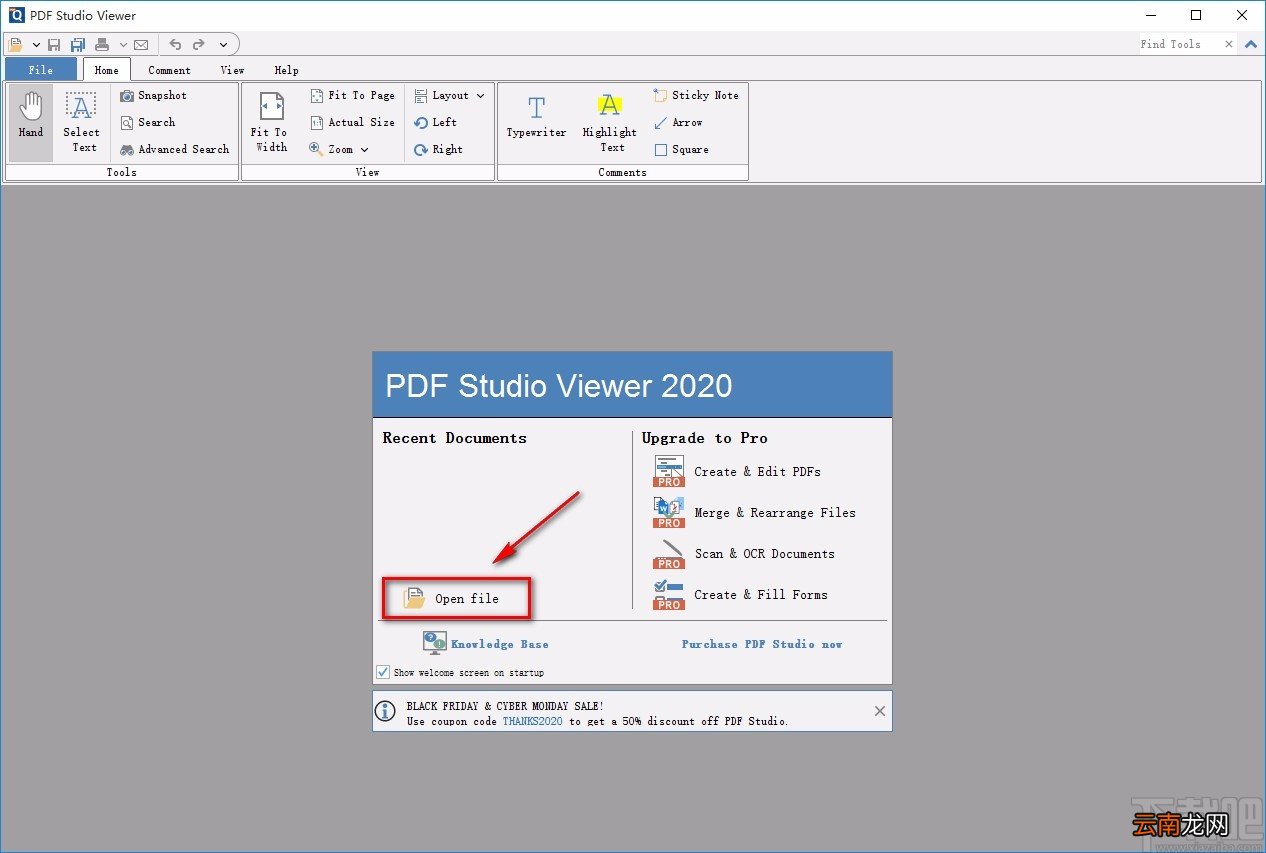This screenshot has width=1266, height=853.
Task: Activate the Snapshot tool
Action: pos(154,95)
